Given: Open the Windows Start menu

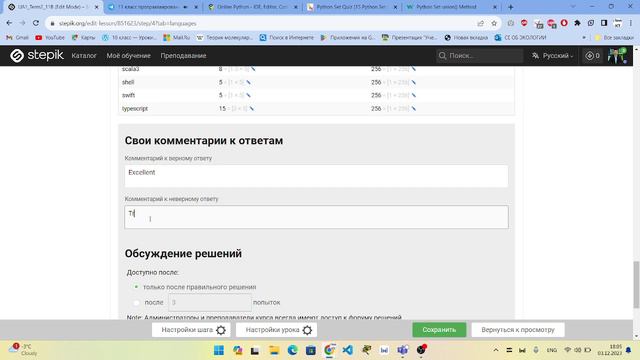Looking at the screenshot, I should click(x=219, y=350).
